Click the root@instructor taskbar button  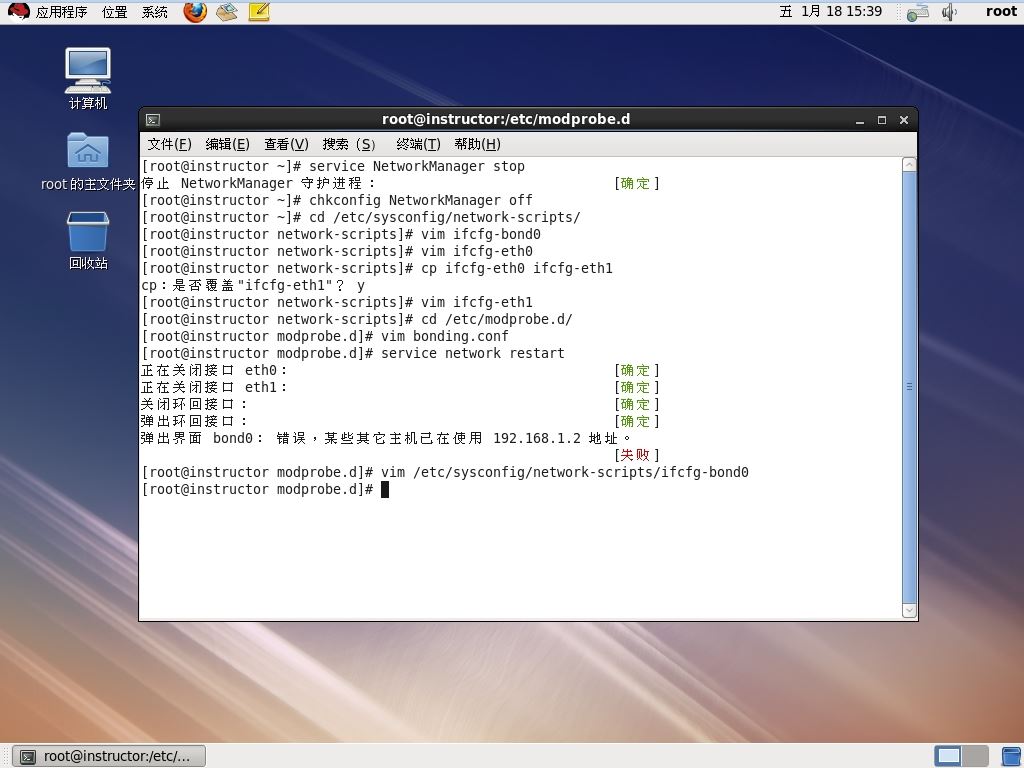coord(109,756)
